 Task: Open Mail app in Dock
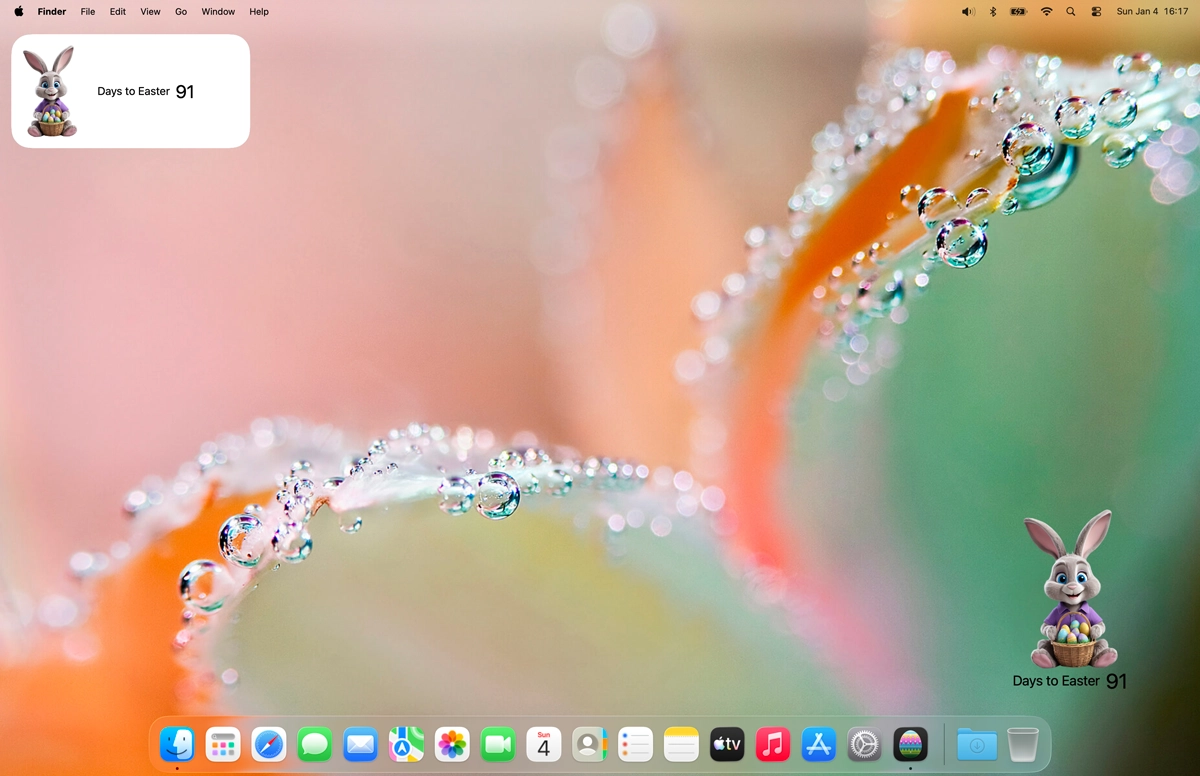(x=360, y=744)
